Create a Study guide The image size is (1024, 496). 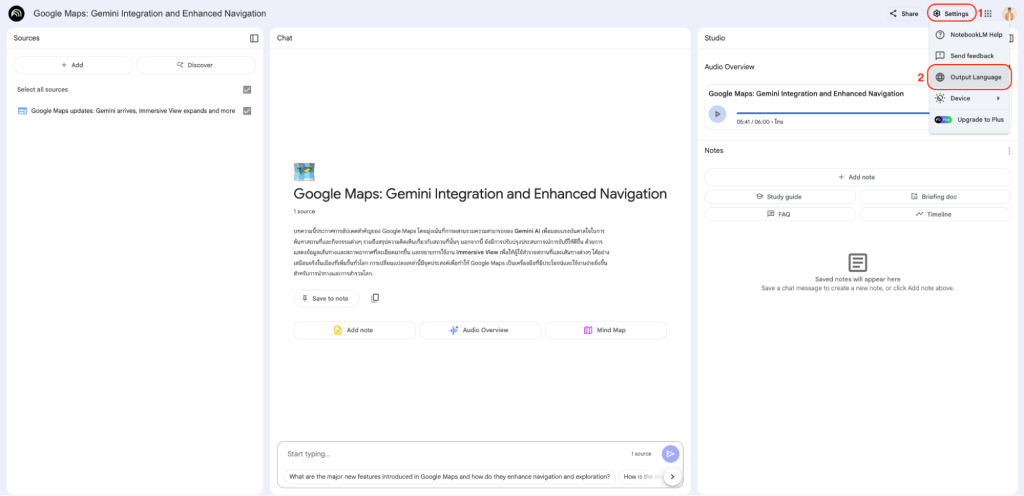click(780, 196)
